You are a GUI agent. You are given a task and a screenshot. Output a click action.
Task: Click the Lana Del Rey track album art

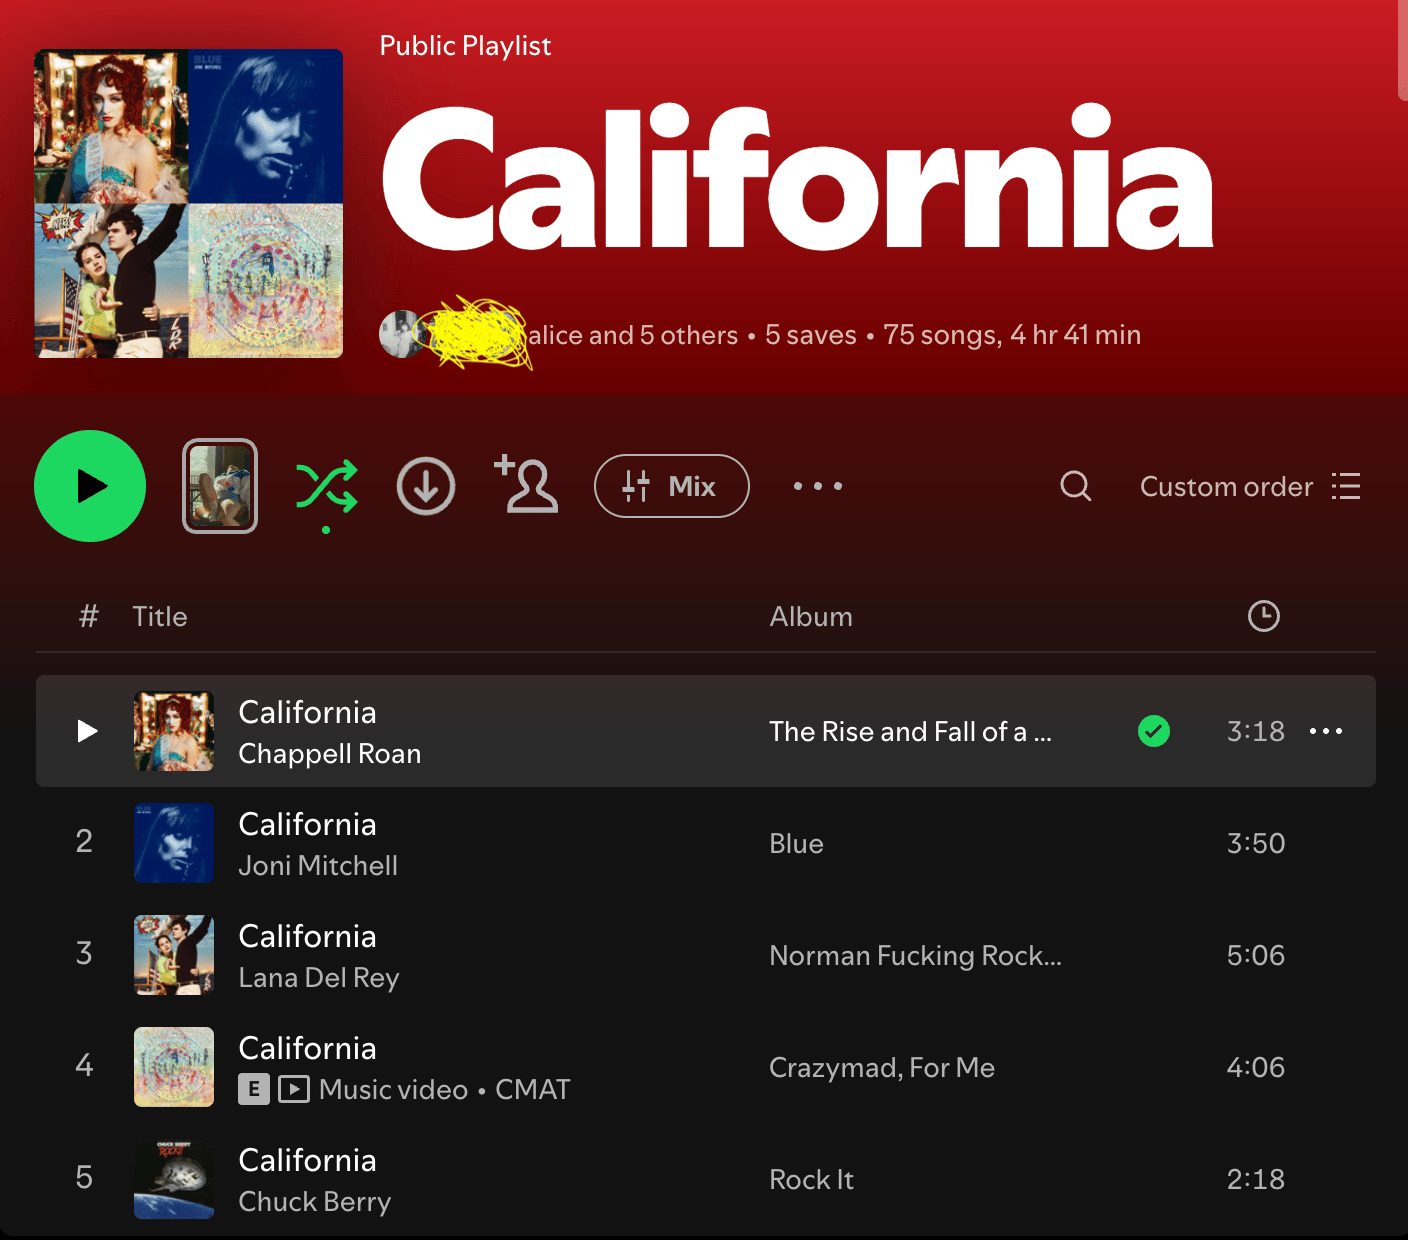pyautogui.click(x=174, y=955)
